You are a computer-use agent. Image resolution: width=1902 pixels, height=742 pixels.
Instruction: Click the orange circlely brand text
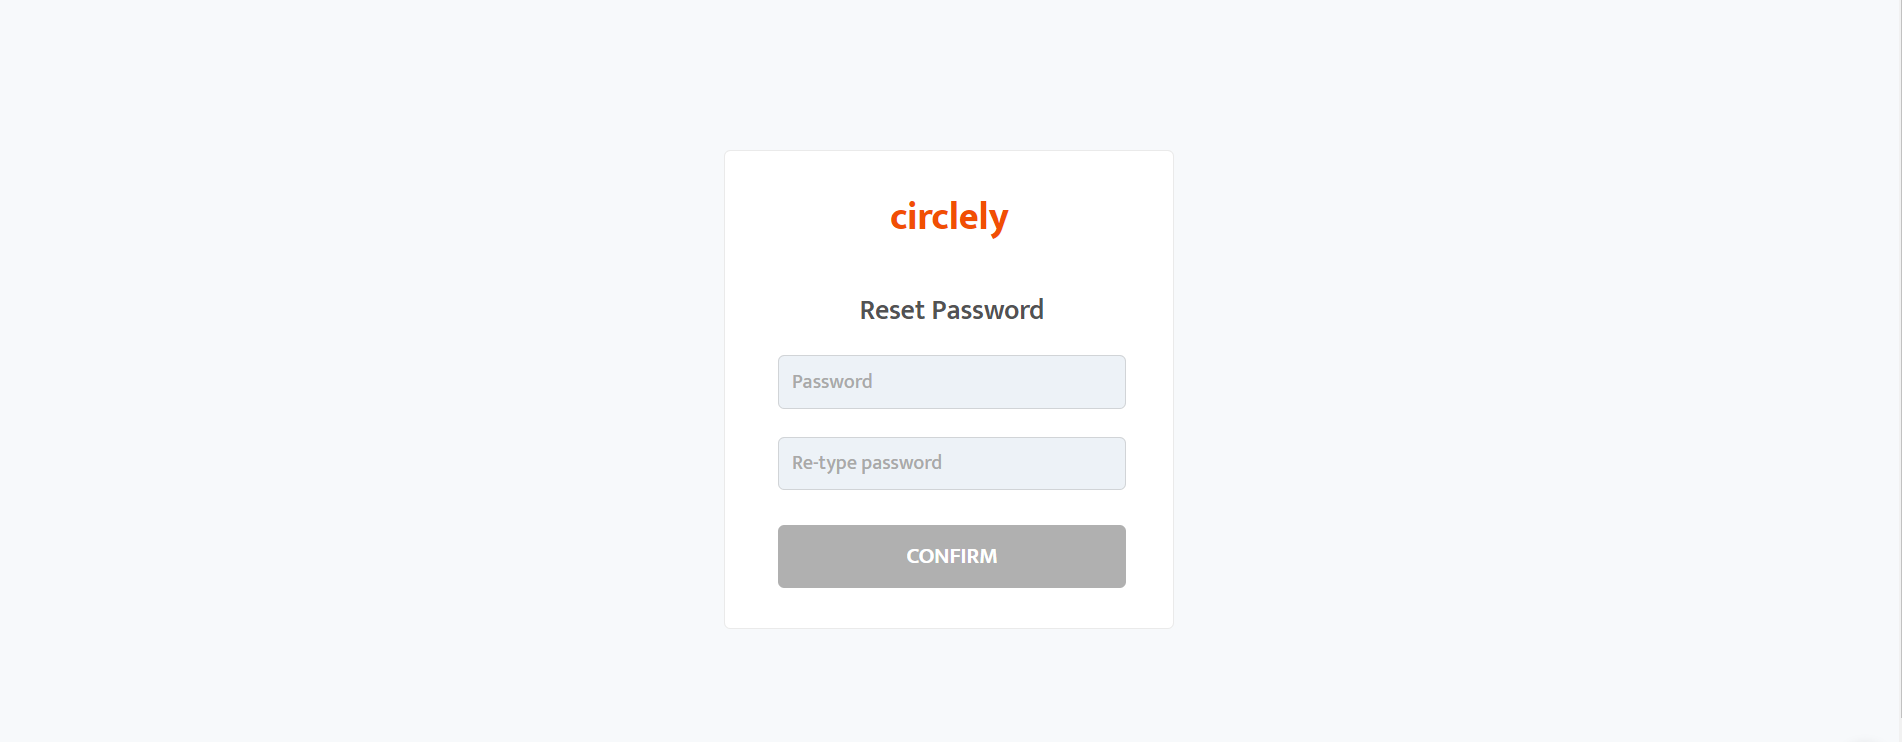949,217
